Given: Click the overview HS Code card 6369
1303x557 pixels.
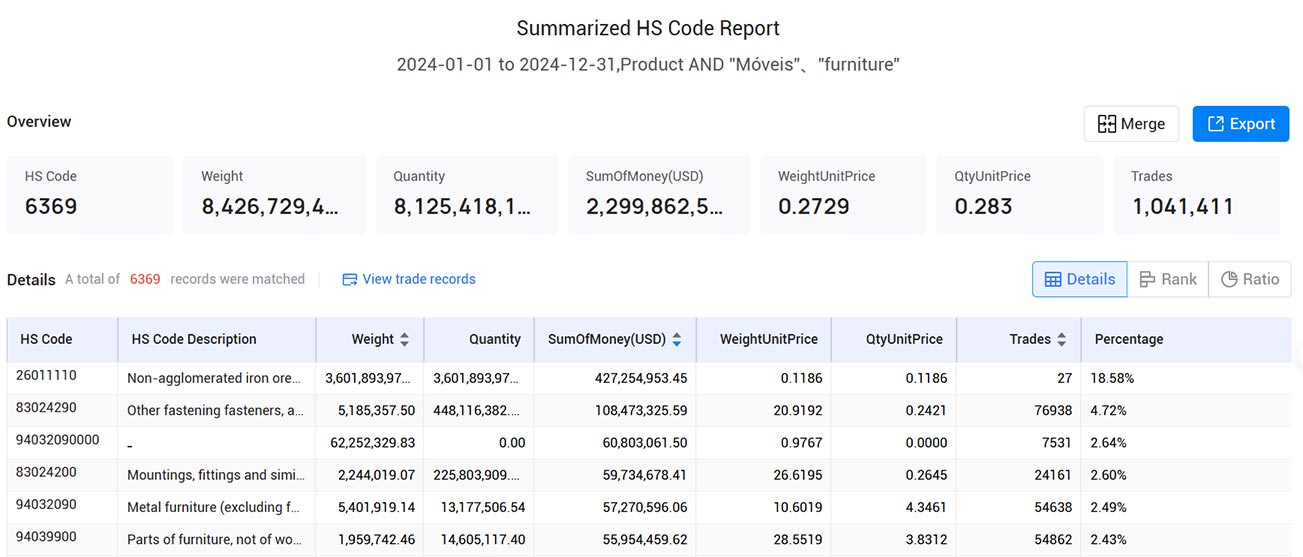Looking at the screenshot, I should point(90,194).
